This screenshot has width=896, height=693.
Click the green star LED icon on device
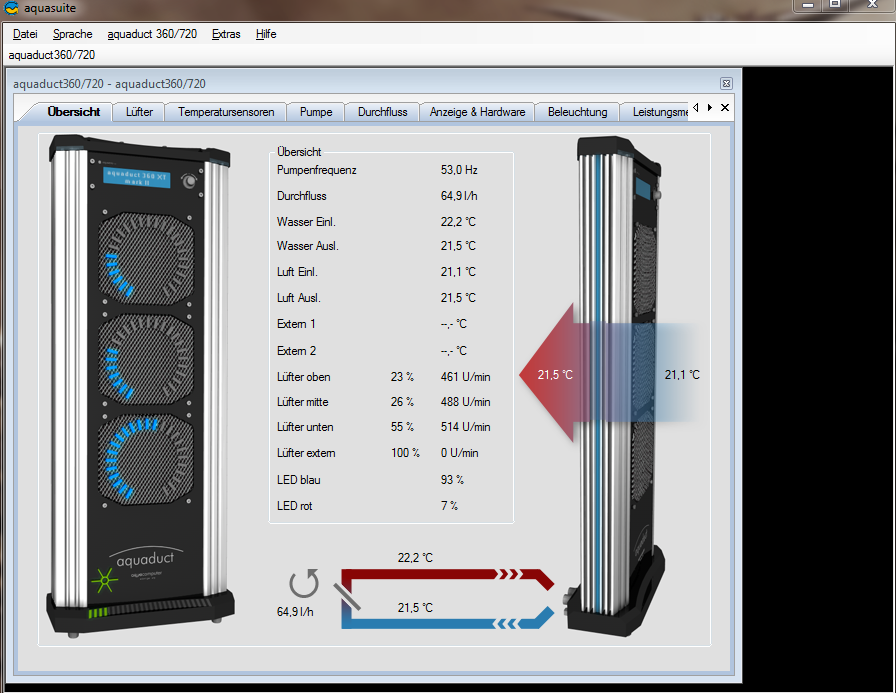(105, 580)
